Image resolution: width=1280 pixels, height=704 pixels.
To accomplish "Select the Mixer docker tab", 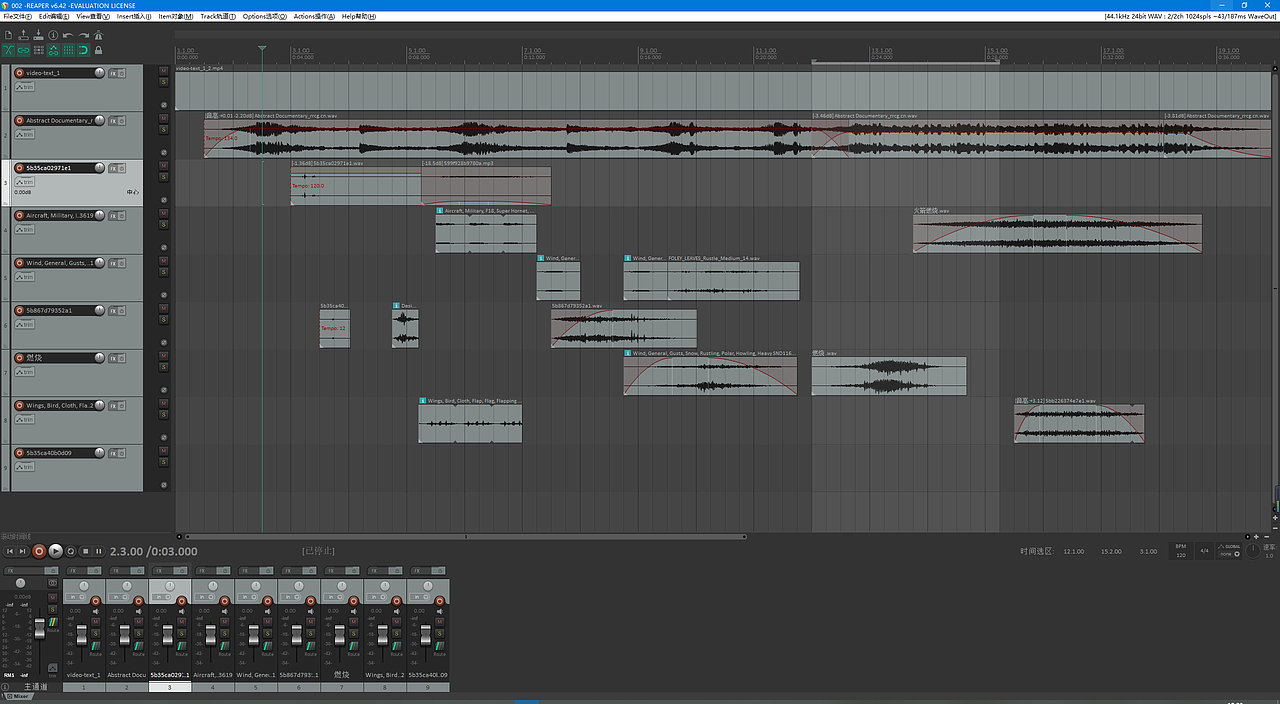I will pyautogui.click(x=18, y=696).
